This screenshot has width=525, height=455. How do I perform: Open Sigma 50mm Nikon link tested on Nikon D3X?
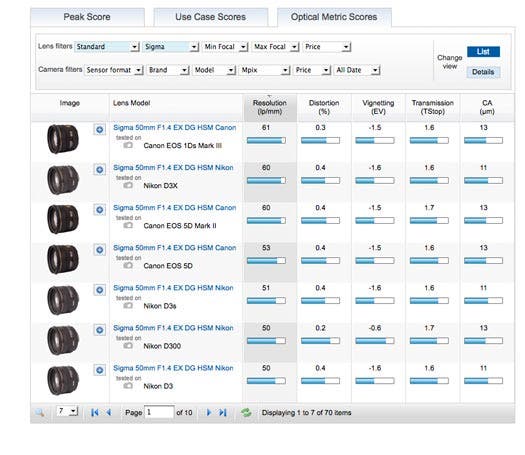173,168
